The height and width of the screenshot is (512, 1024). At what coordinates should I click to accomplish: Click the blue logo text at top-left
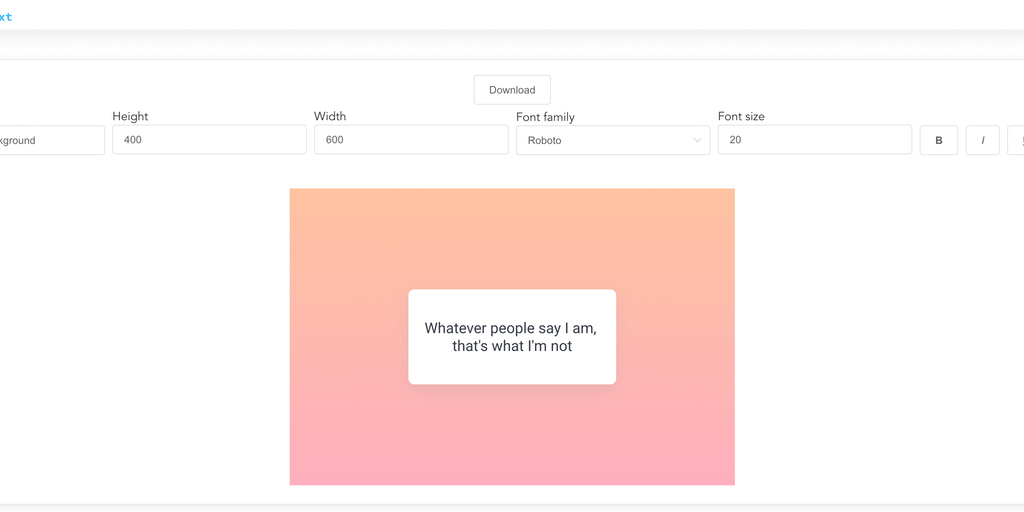6,17
